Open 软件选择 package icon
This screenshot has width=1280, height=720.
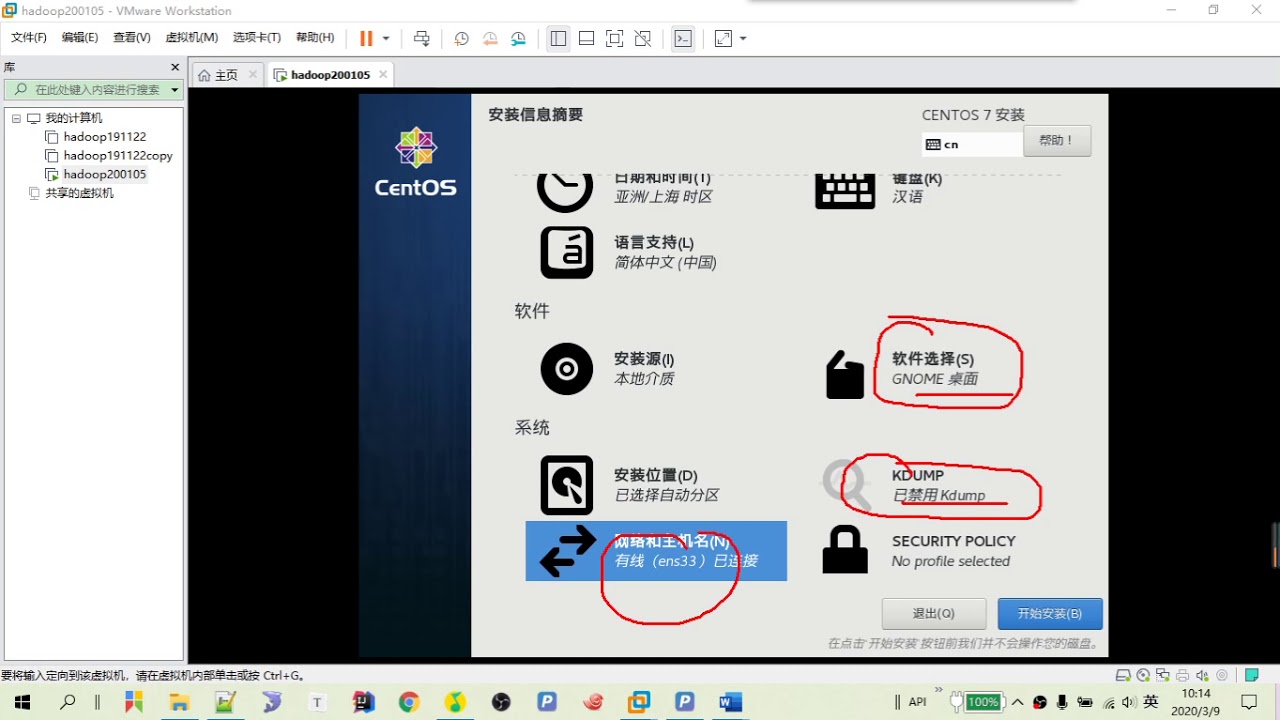845,375
